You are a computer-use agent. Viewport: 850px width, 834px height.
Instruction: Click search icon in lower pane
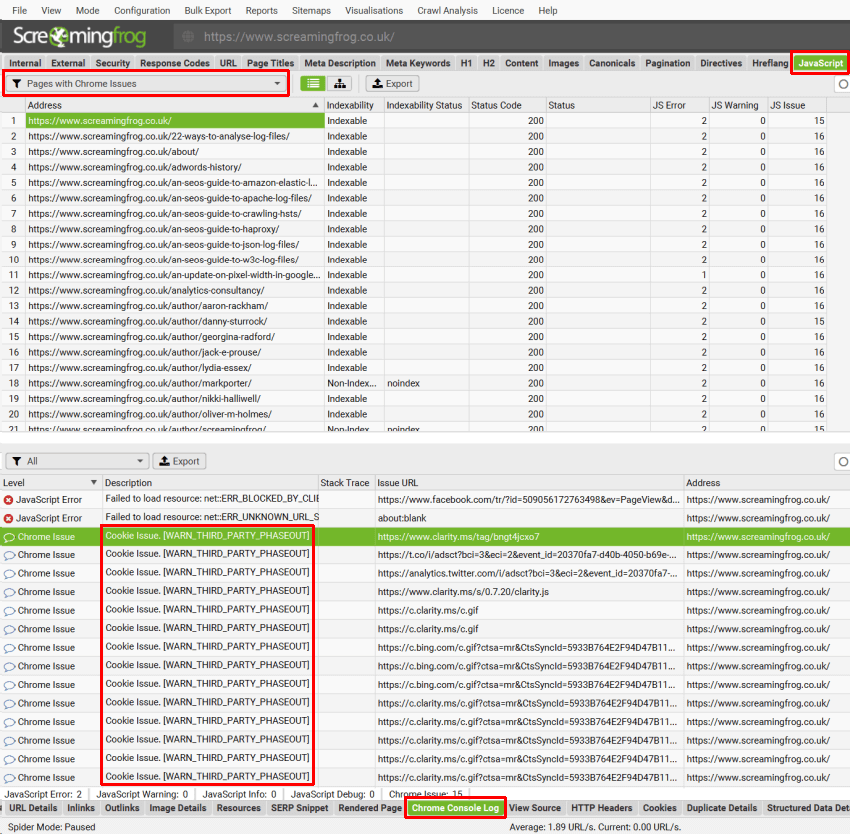coord(843,461)
